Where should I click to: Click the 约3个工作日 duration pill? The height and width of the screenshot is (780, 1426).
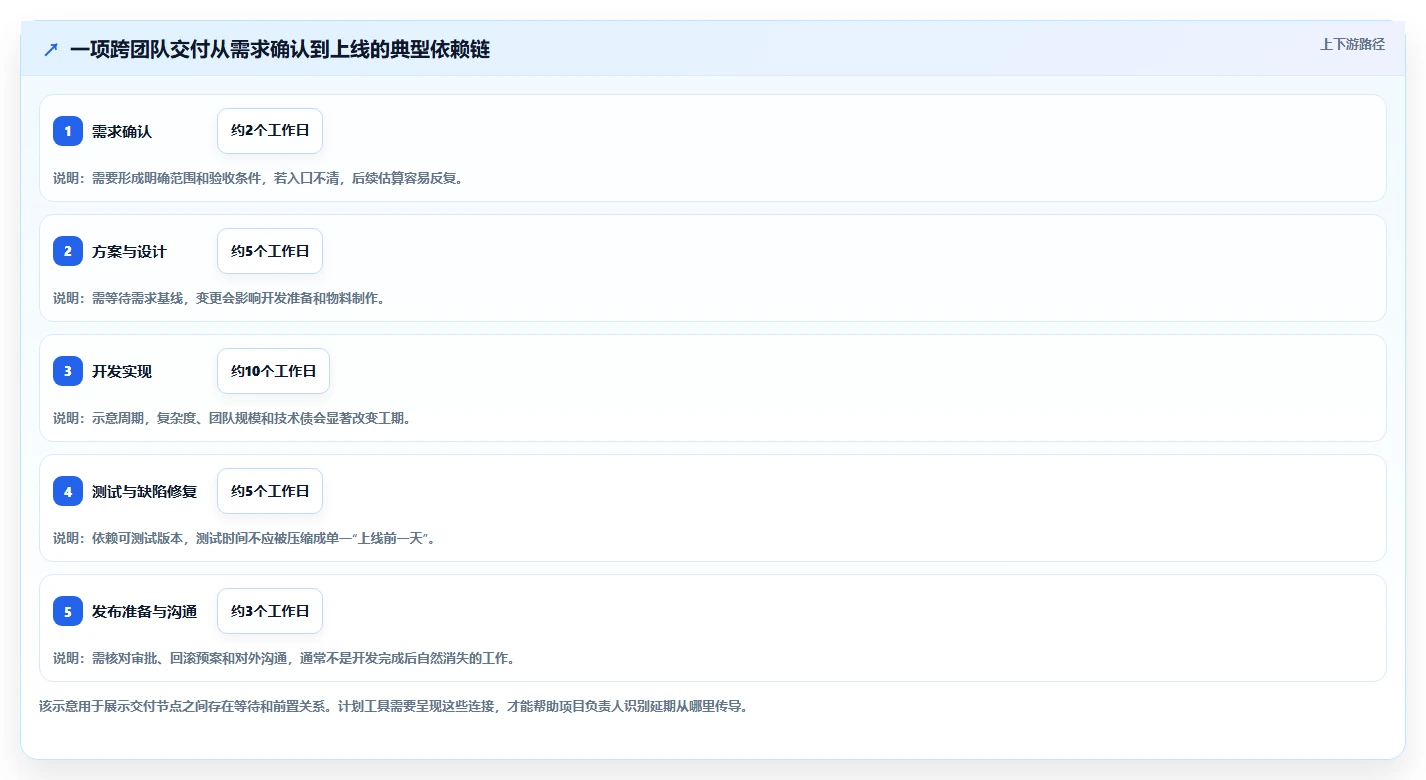pyautogui.click(x=270, y=611)
